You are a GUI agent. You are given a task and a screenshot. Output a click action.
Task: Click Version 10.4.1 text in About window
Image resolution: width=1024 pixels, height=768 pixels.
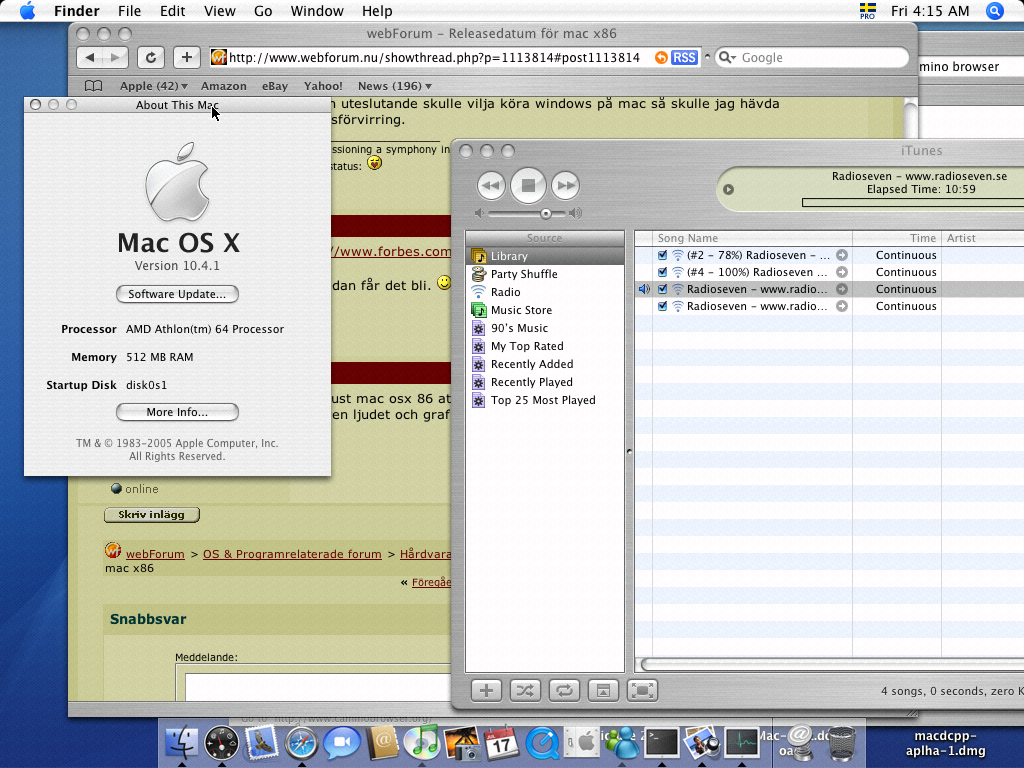coord(177,266)
